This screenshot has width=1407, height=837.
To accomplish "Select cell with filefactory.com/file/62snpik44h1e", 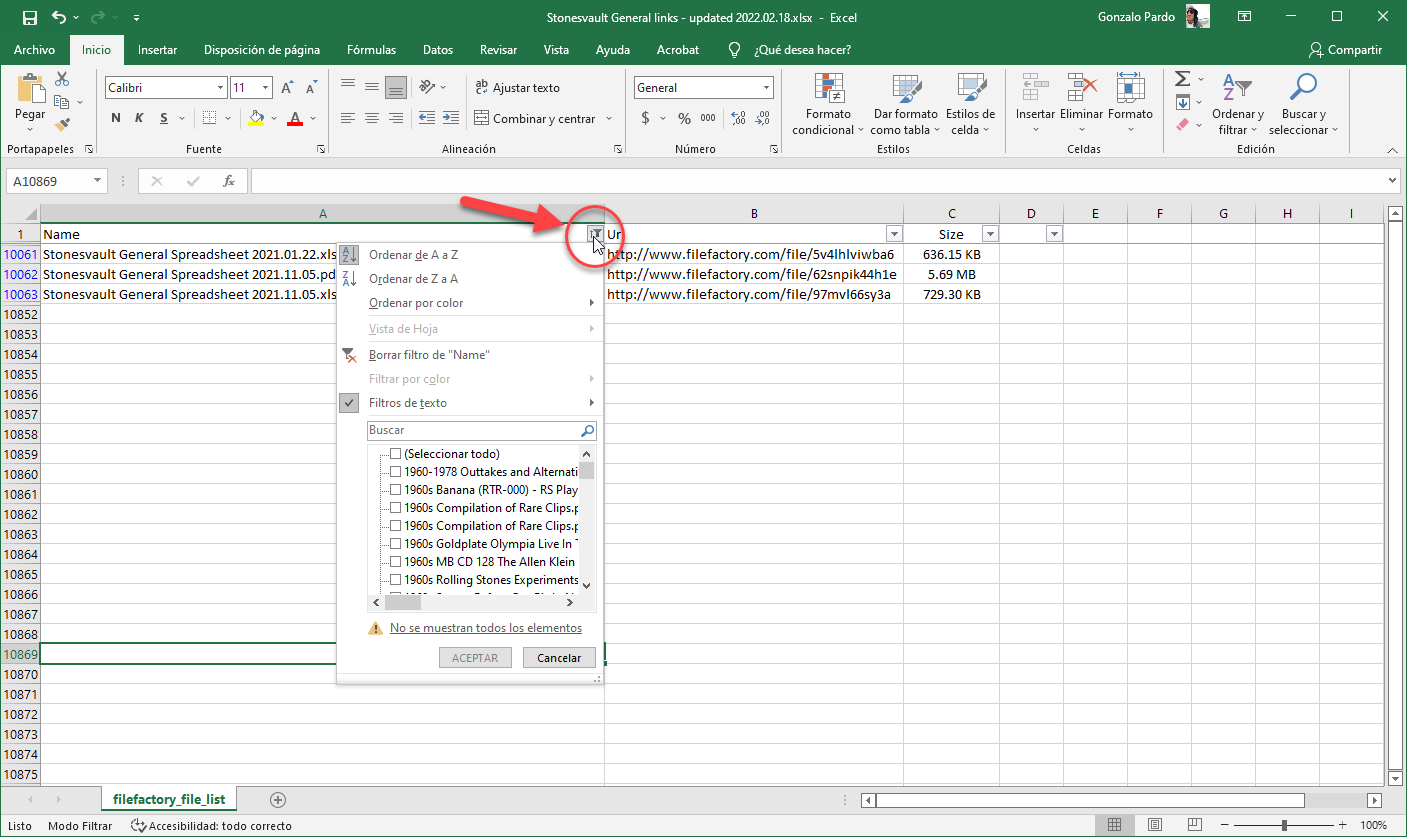I will pyautogui.click(x=754, y=274).
